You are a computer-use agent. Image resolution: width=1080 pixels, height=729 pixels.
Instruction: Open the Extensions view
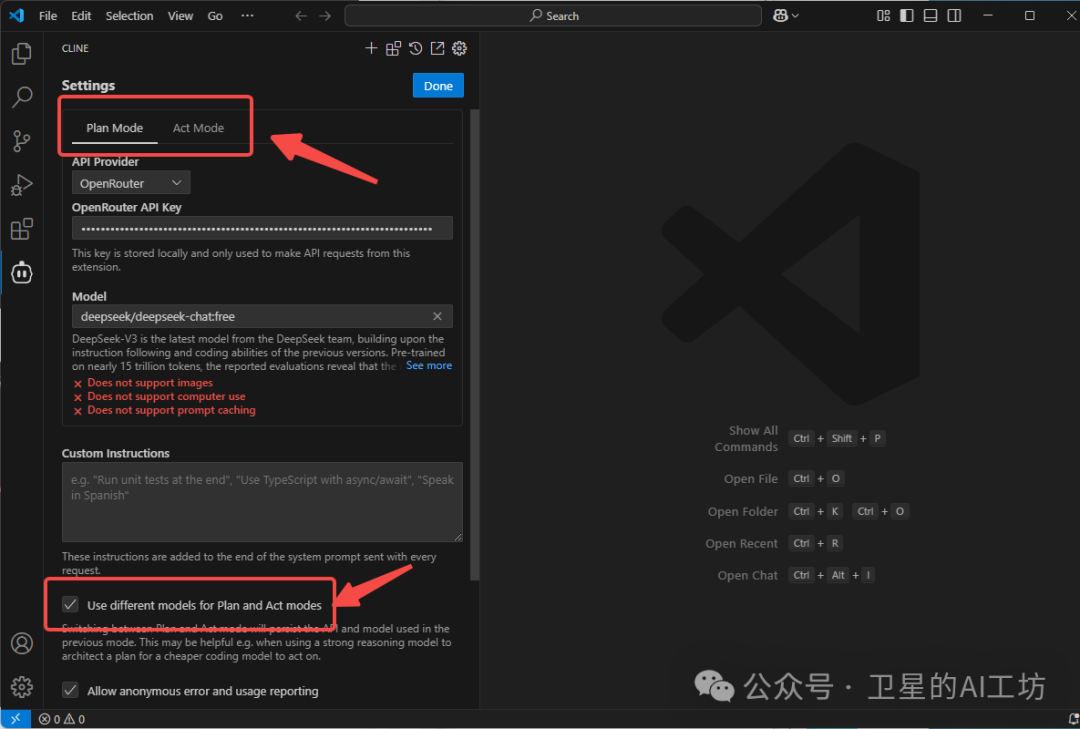[x=21, y=228]
